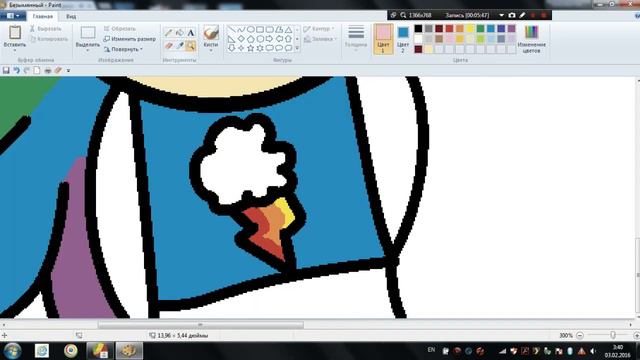Pick the pentagon shape
Screen dimensions: 640x360
tap(251, 39)
